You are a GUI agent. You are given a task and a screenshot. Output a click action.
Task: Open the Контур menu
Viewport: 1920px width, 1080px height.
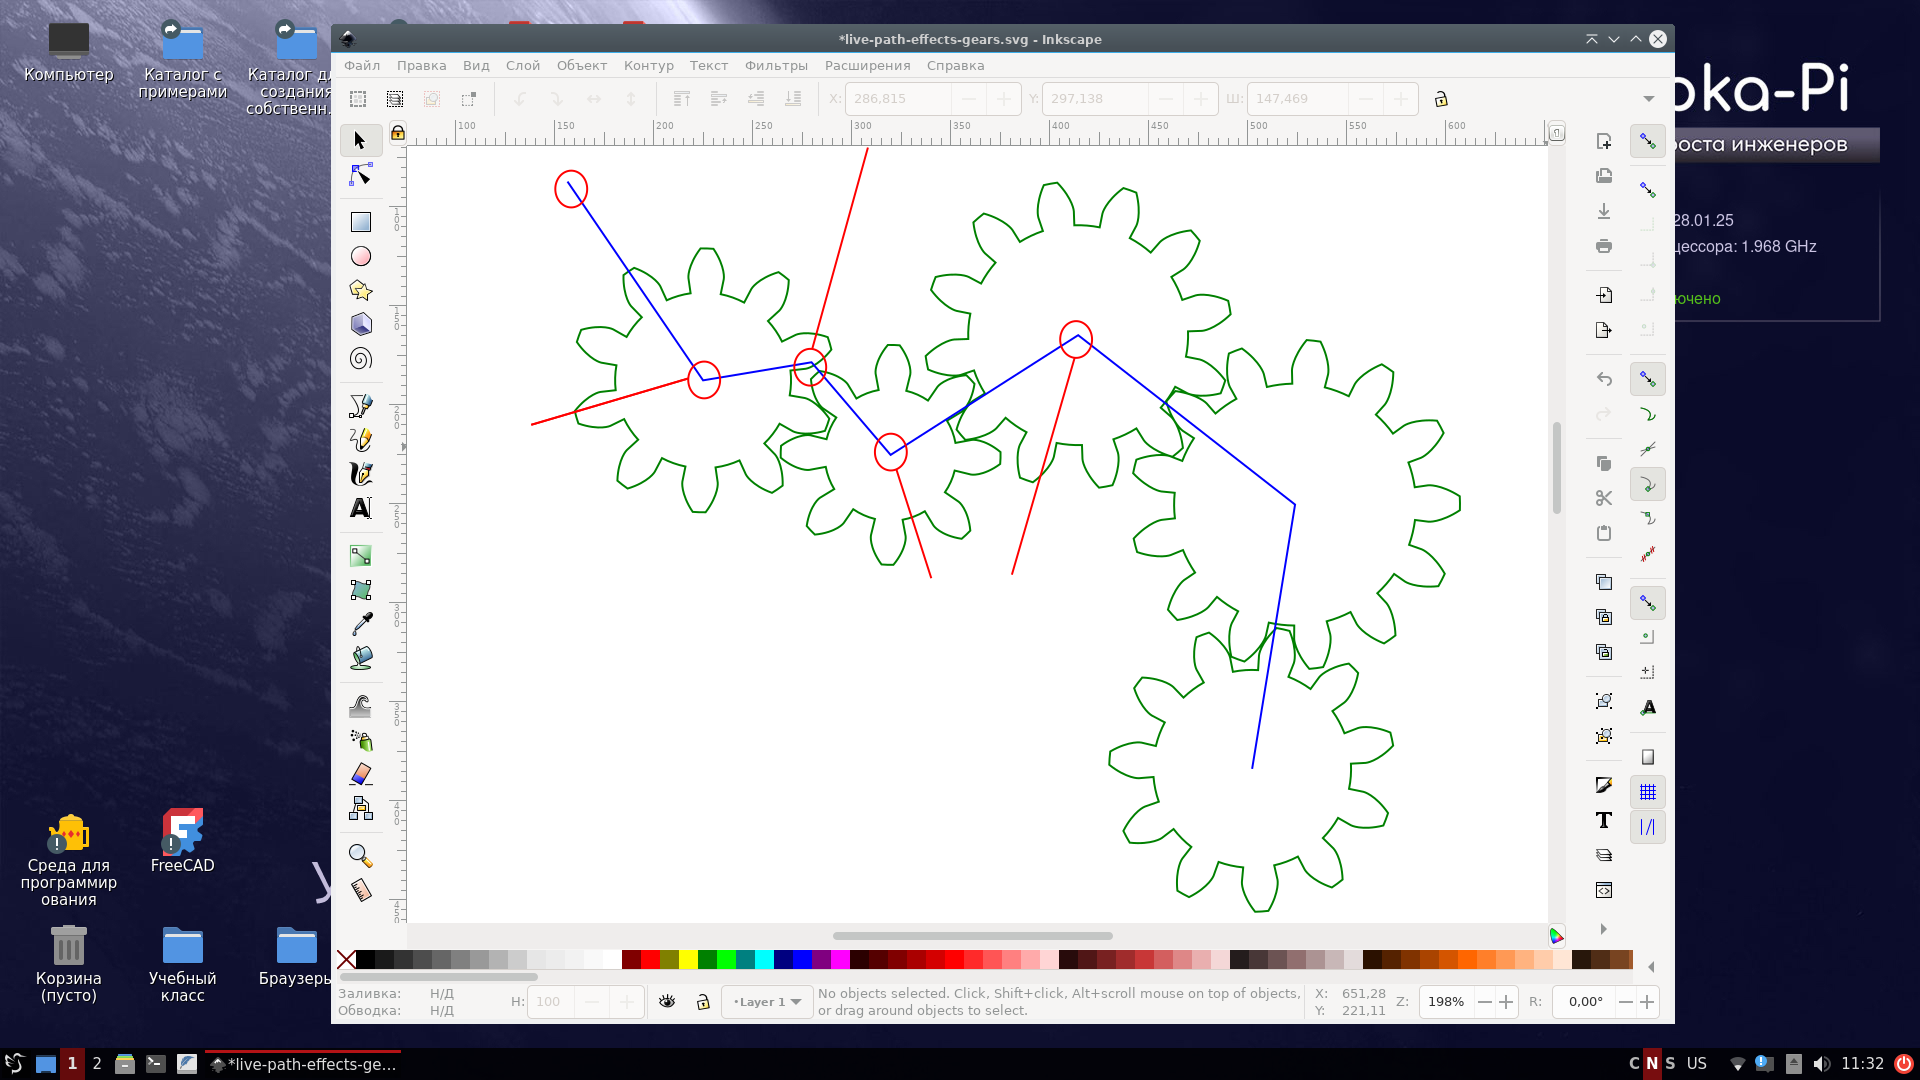(x=648, y=65)
